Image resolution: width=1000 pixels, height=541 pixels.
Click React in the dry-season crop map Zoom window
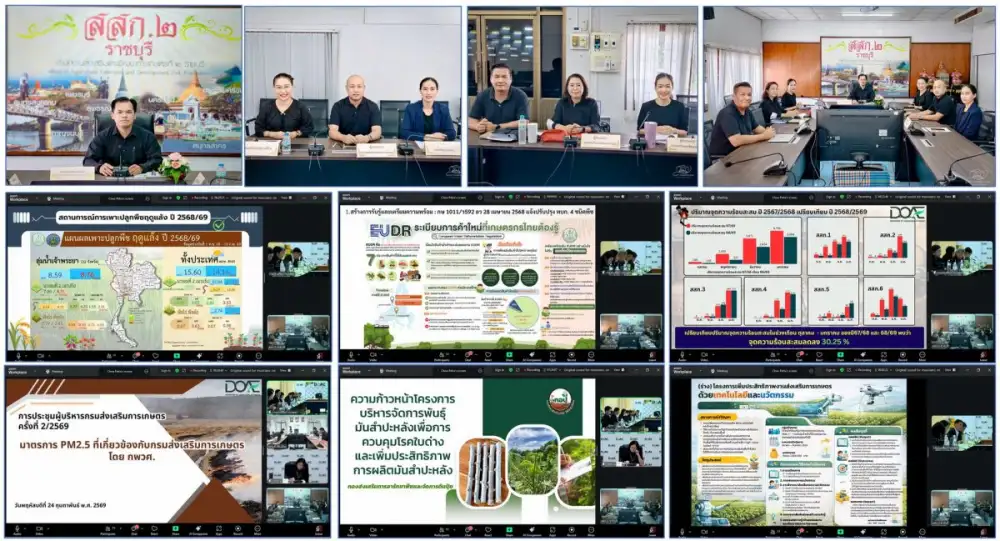click(x=156, y=355)
